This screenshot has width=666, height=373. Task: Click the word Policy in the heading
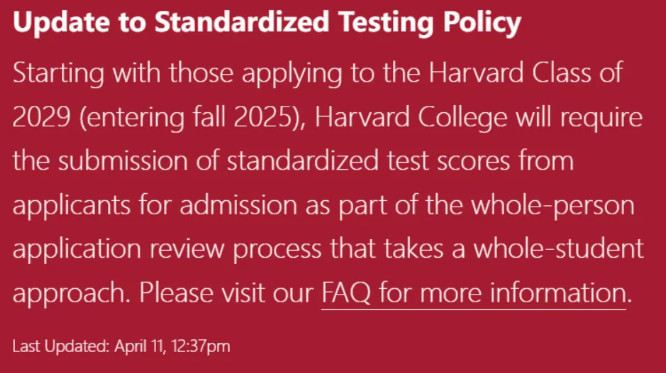482,23
